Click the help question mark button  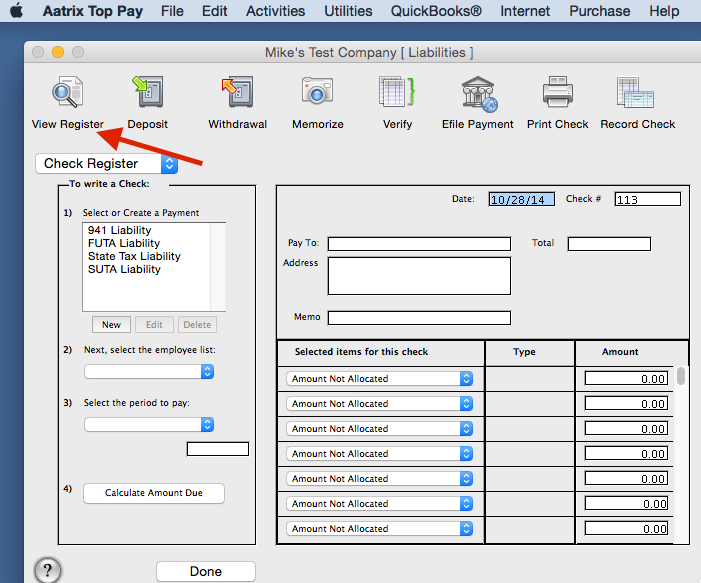(48, 570)
